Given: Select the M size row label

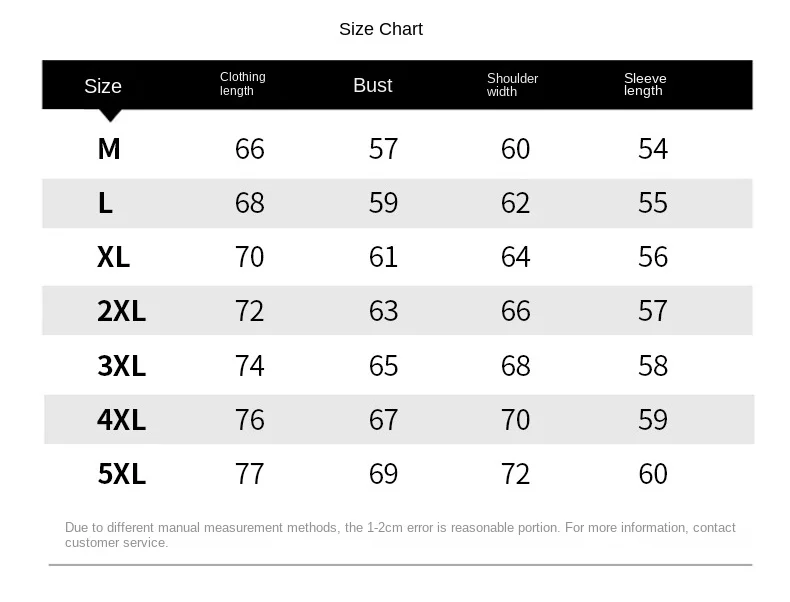Looking at the screenshot, I should (109, 149).
